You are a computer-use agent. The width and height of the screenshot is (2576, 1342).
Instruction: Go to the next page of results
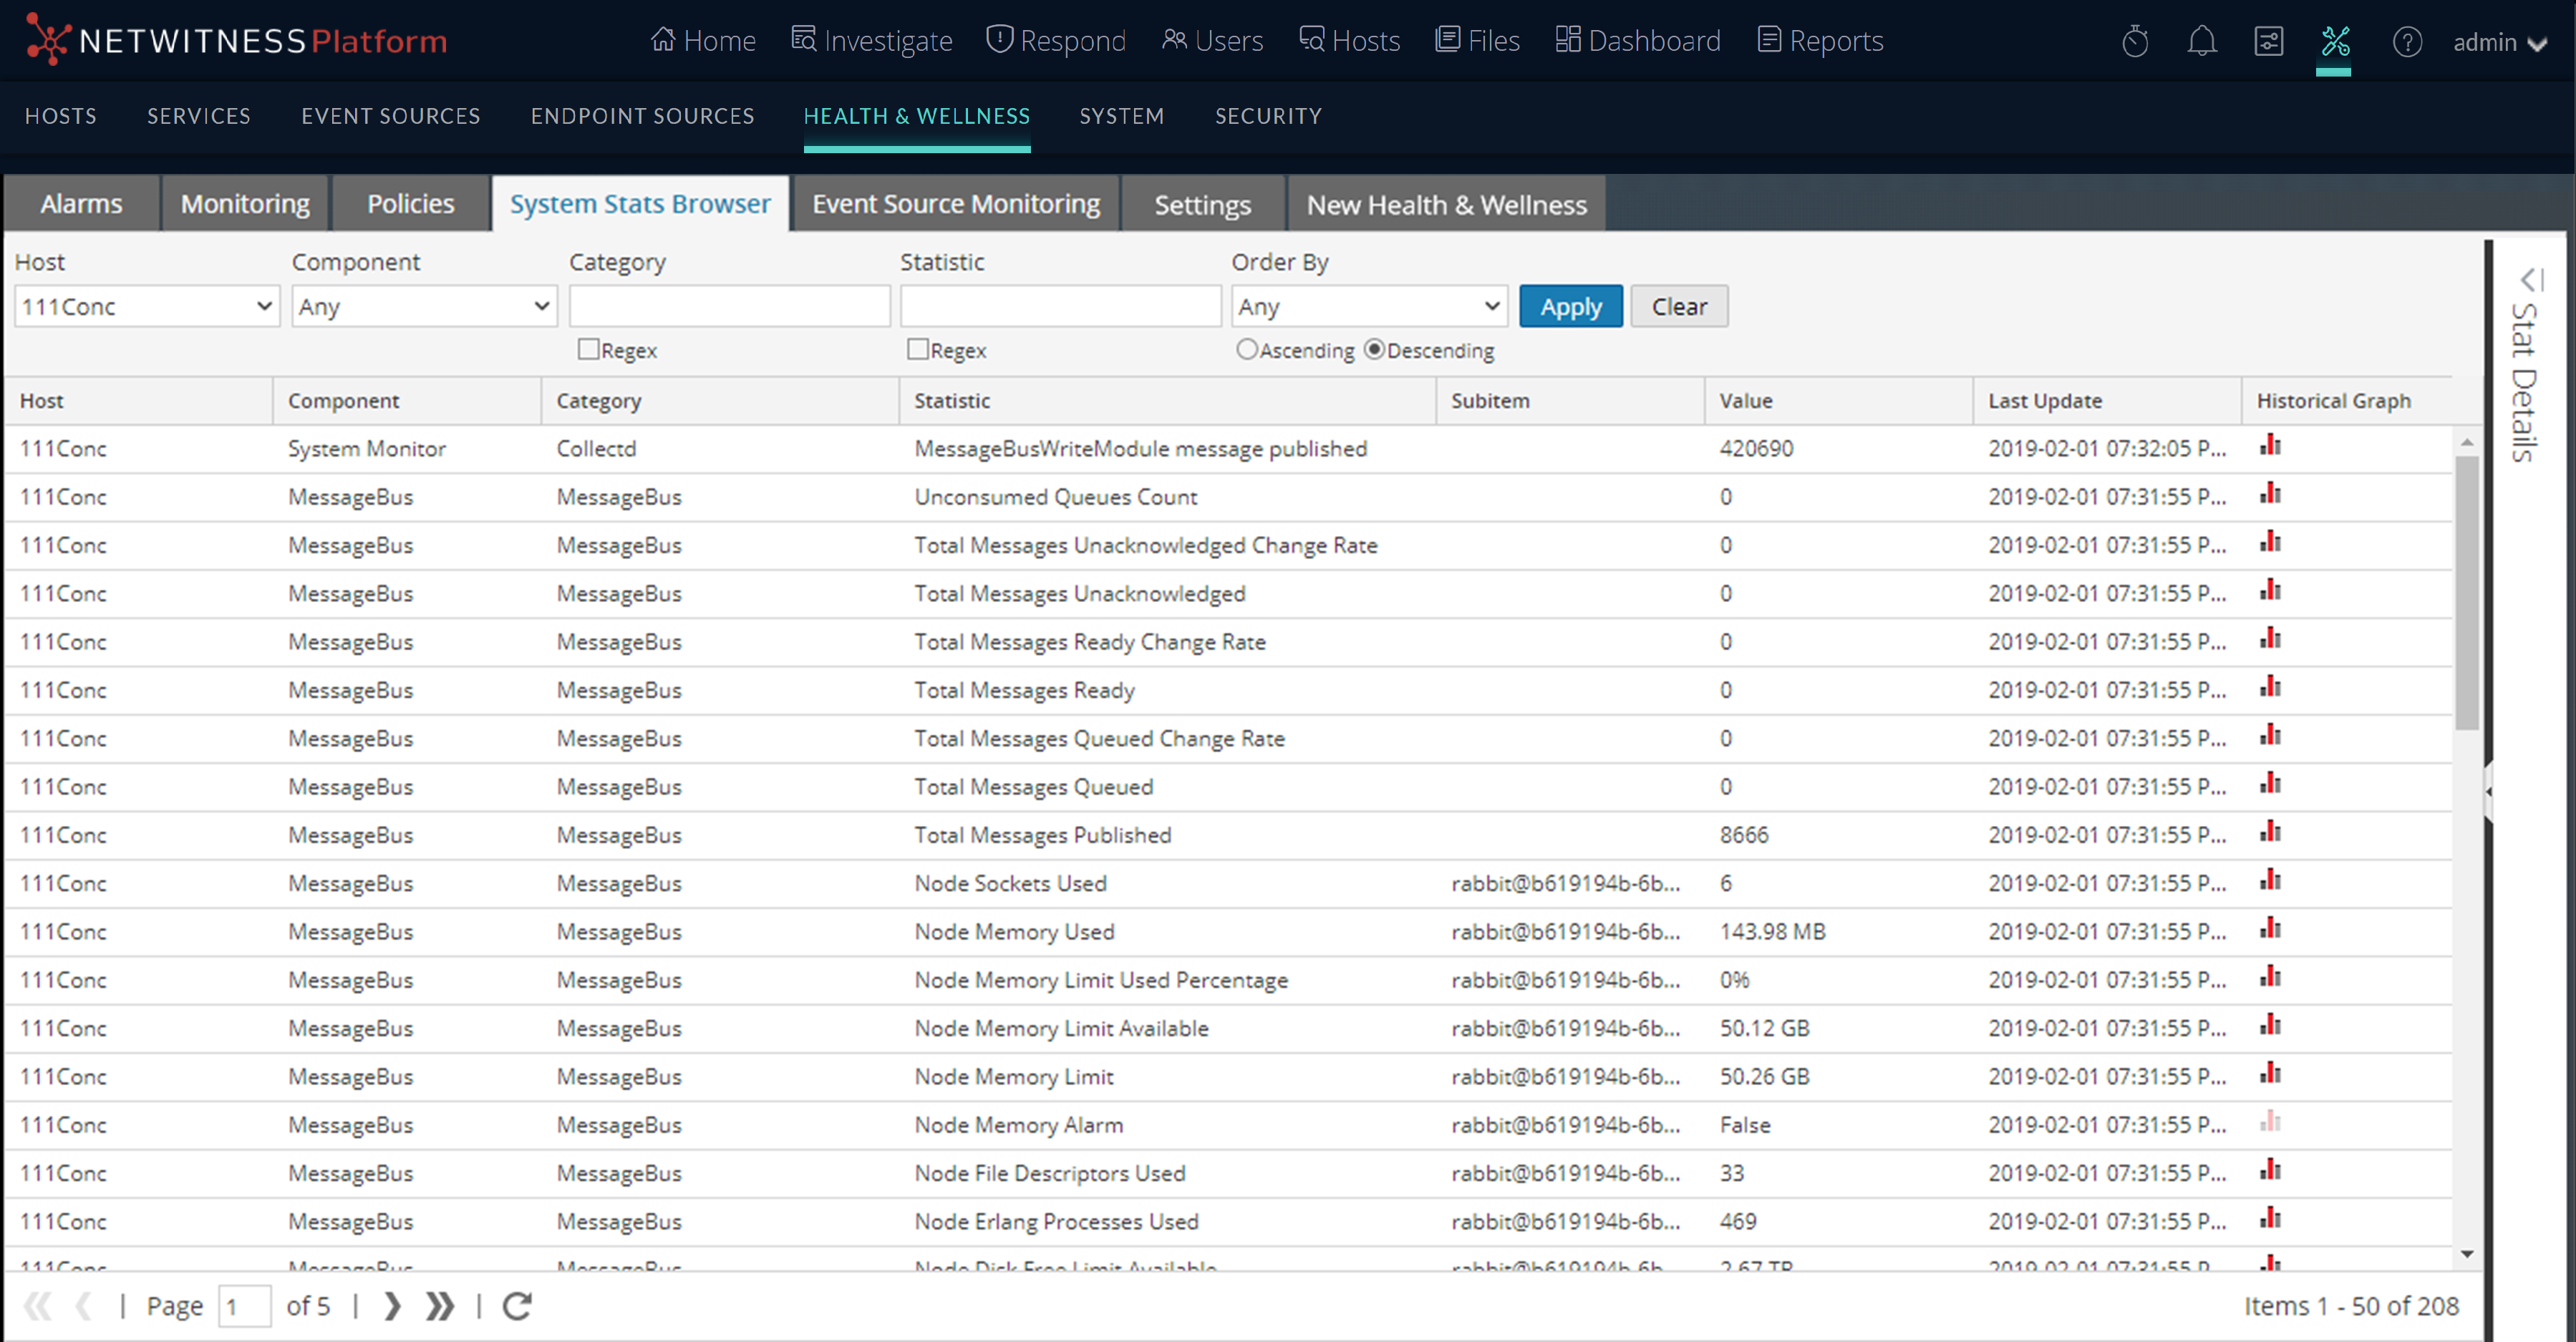(x=392, y=1305)
